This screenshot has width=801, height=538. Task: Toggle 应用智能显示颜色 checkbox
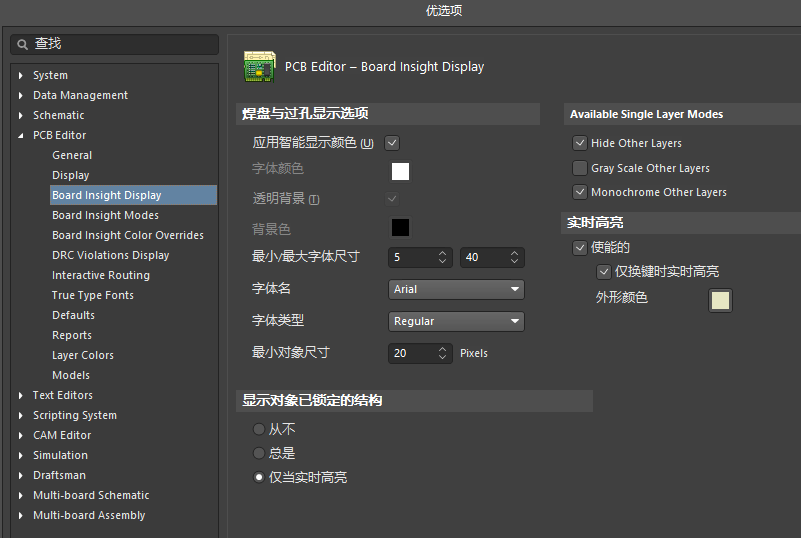pyautogui.click(x=392, y=143)
